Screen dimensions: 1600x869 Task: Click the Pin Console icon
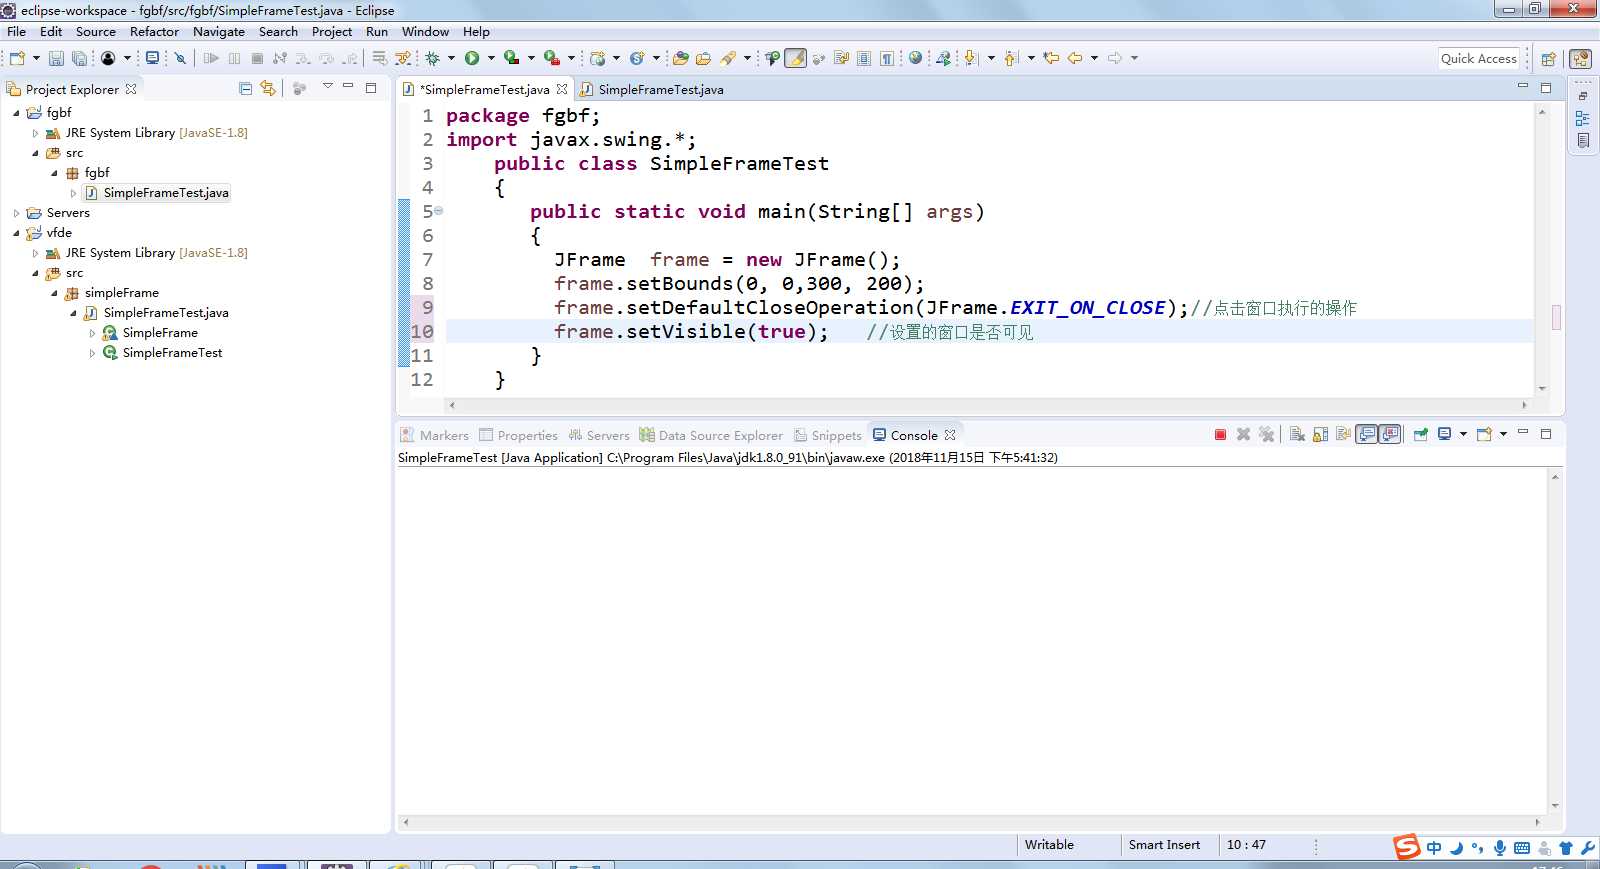(1420, 434)
